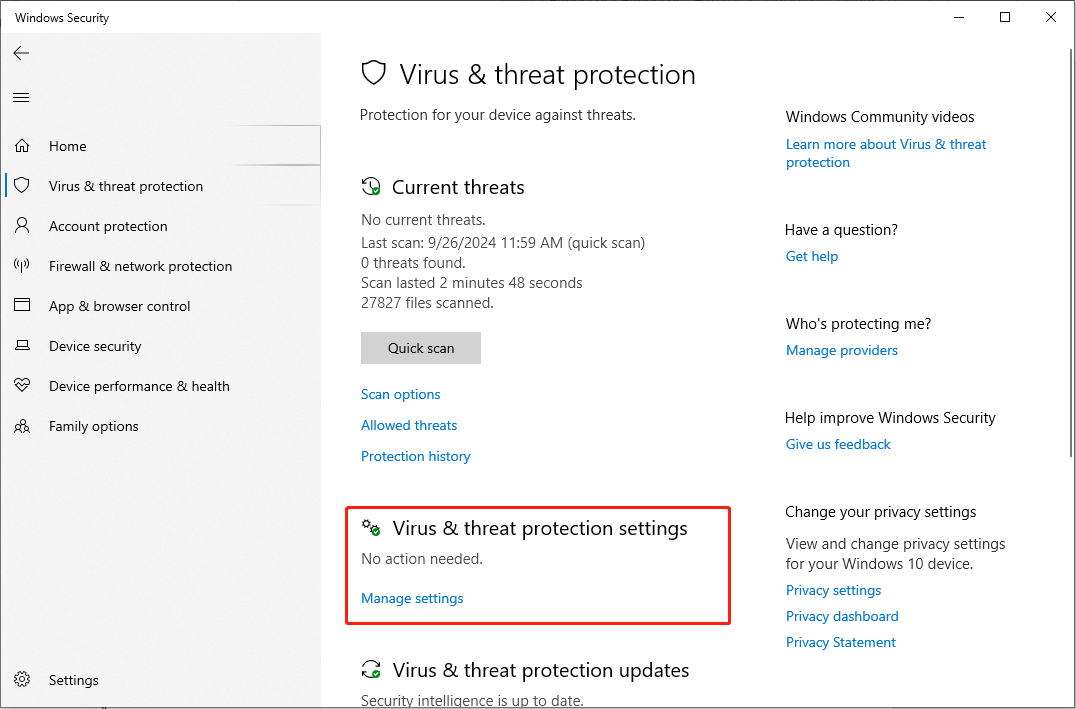The width and height of the screenshot is (1076, 709).
Task: Click the back arrow icon
Action: pyautogui.click(x=21, y=53)
